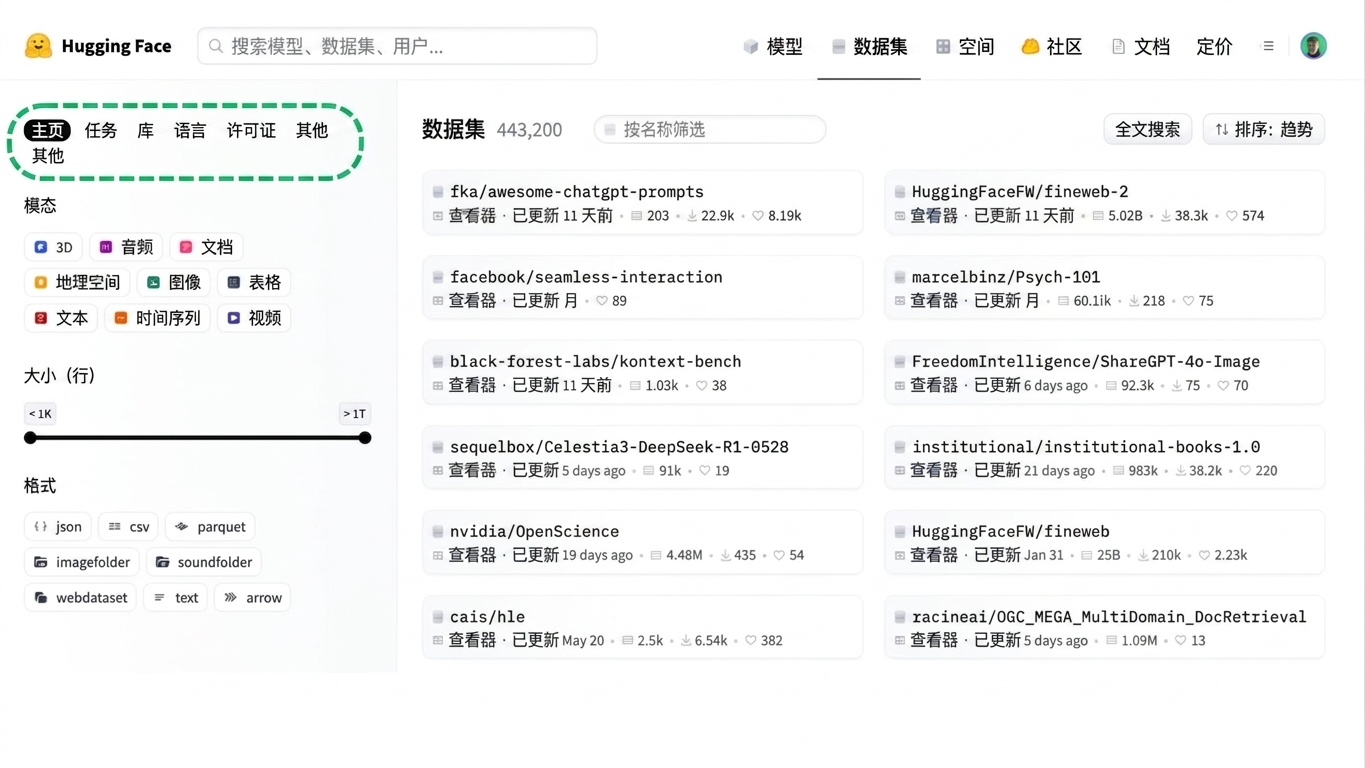The height and width of the screenshot is (768, 1365).
Task: Select the 主页 filter tab
Action: click(x=48, y=130)
